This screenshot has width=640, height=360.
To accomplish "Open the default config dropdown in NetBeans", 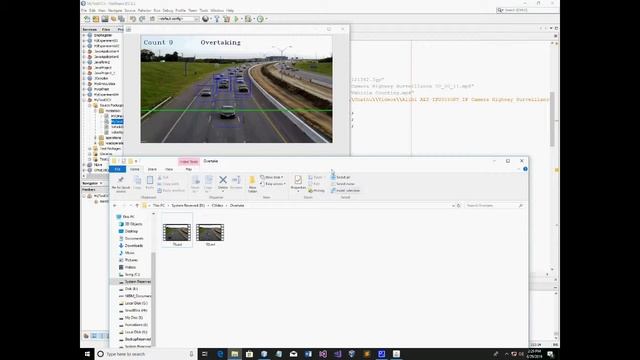I will tap(178, 19).
